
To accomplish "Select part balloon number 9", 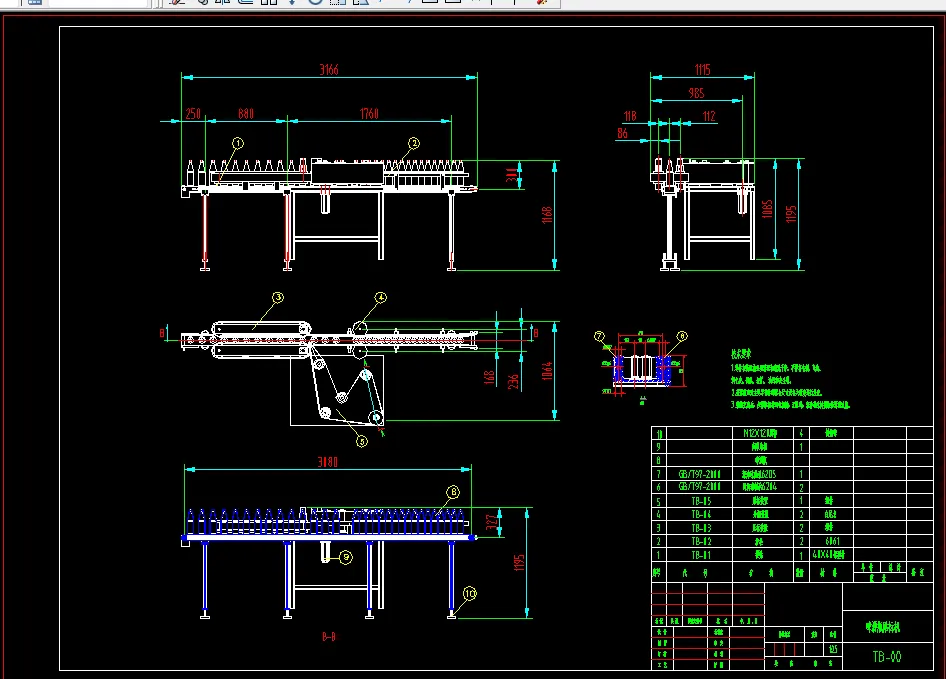I will click(346, 556).
